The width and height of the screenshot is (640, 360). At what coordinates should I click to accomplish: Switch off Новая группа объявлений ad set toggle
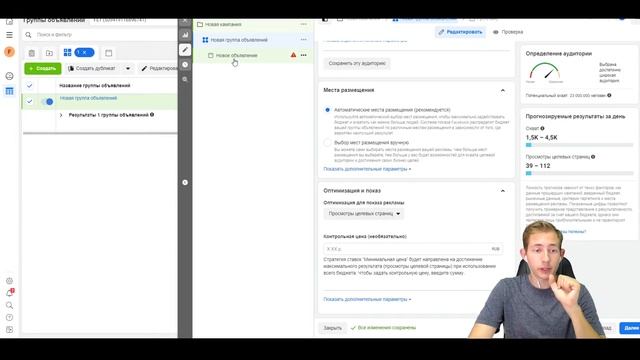(48, 102)
